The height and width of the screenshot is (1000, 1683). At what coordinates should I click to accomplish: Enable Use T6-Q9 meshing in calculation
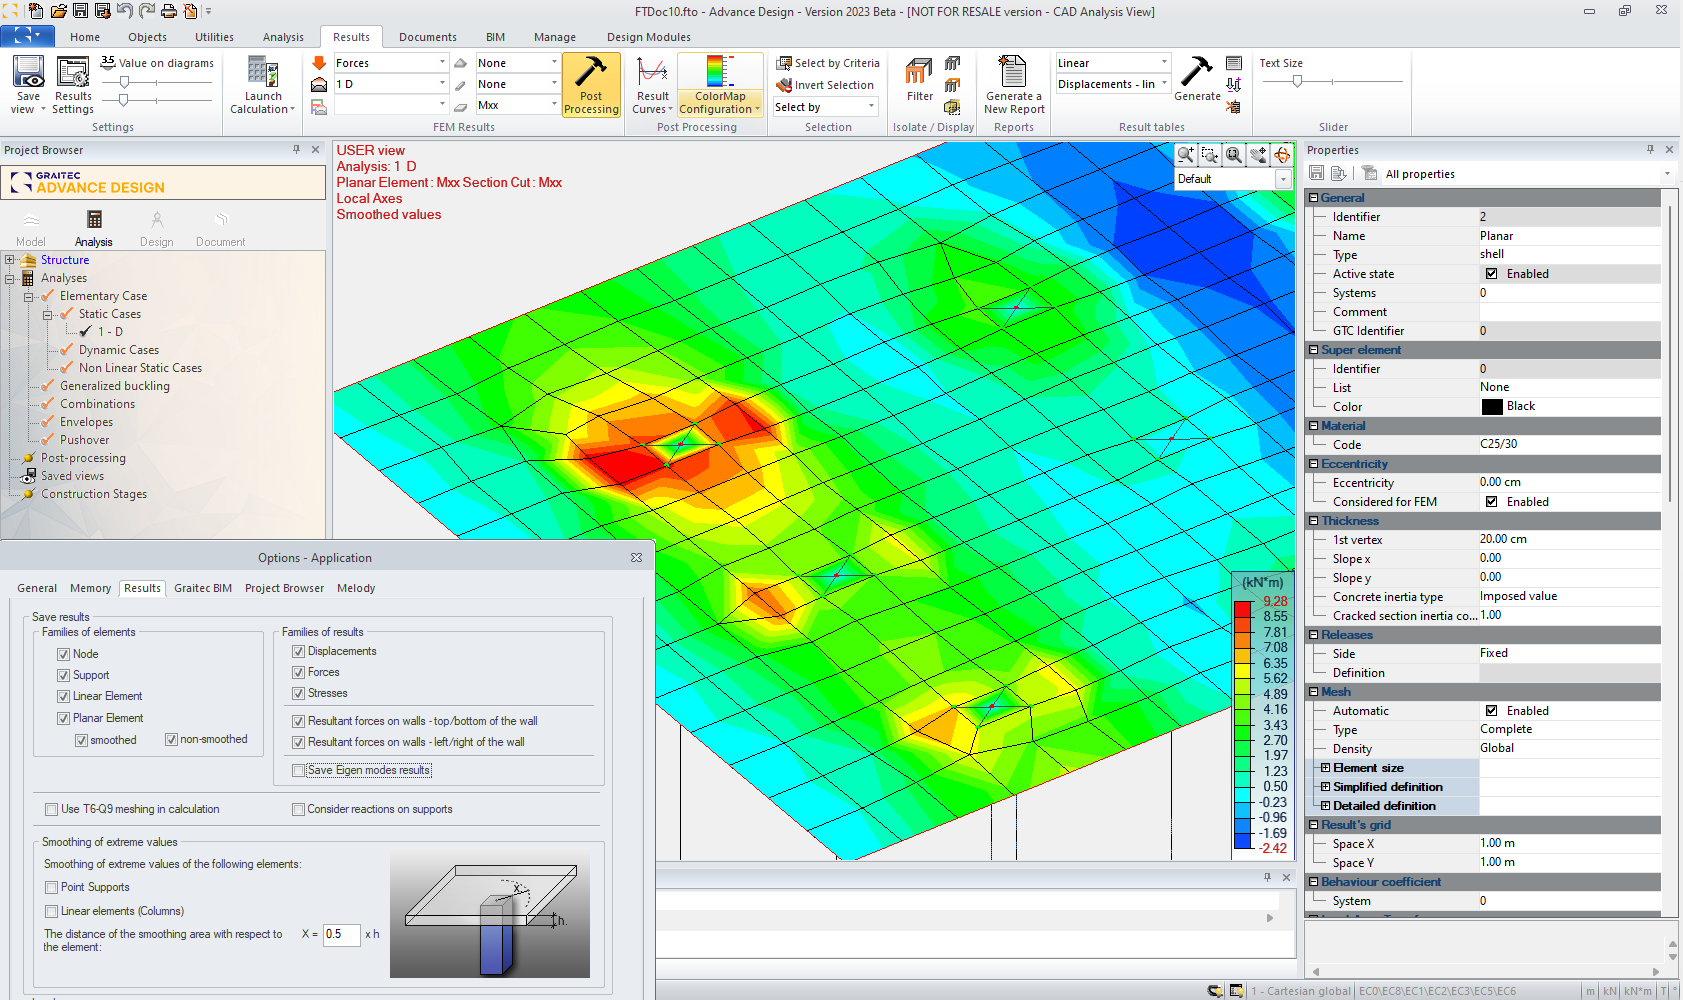51,809
